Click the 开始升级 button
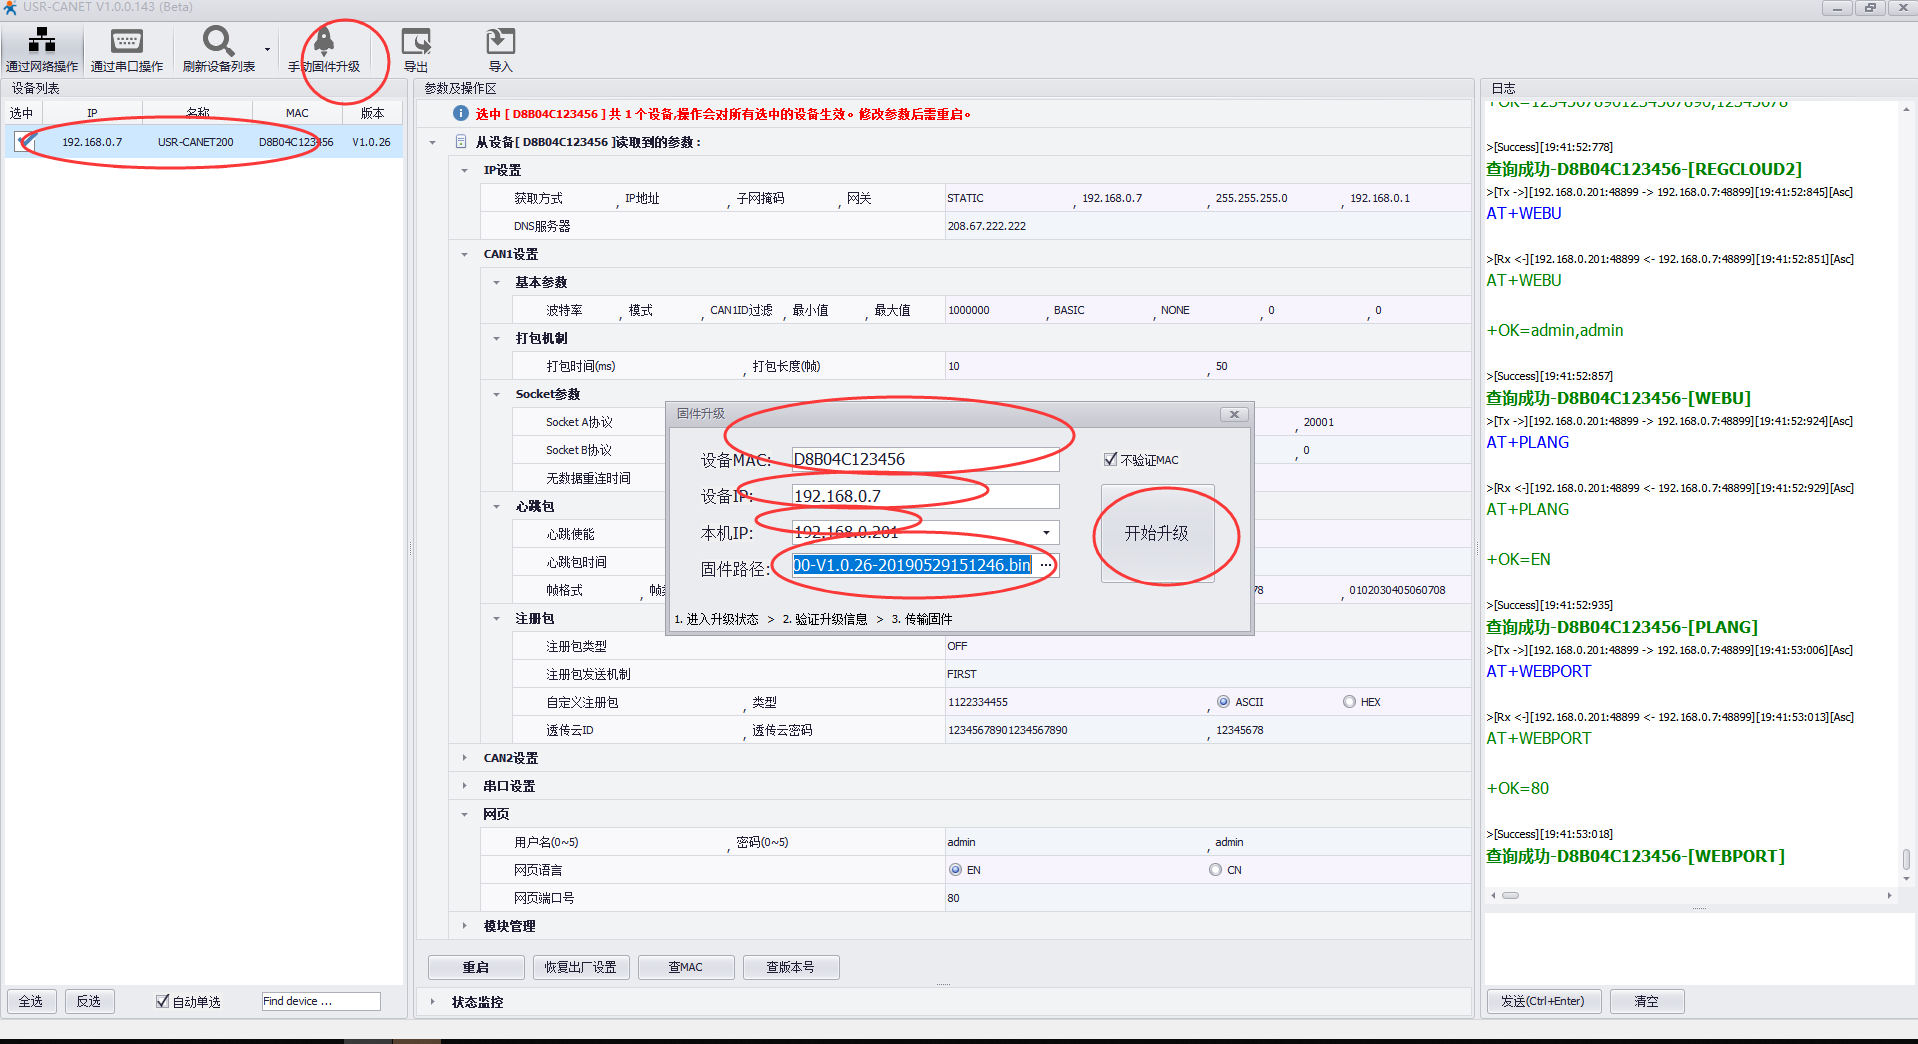 coord(1157,533)
